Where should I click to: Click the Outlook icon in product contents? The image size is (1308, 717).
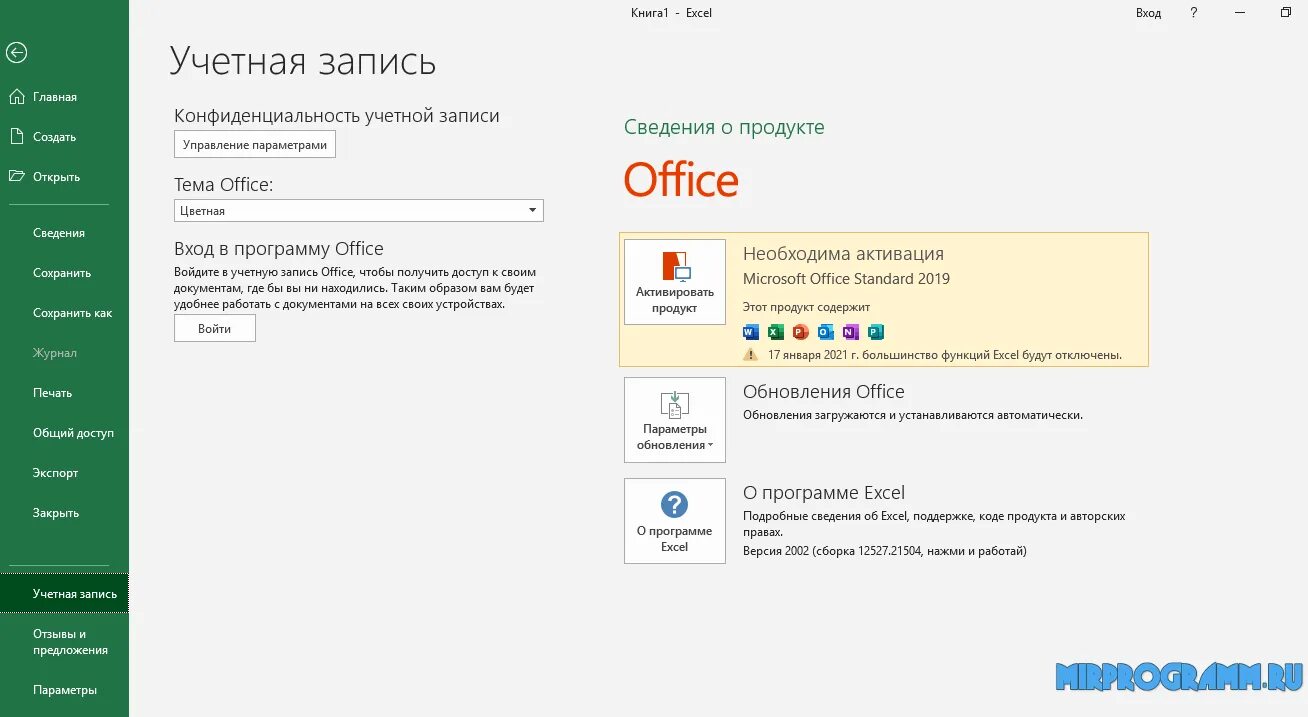pyautogui.click(x=826, y=332)
